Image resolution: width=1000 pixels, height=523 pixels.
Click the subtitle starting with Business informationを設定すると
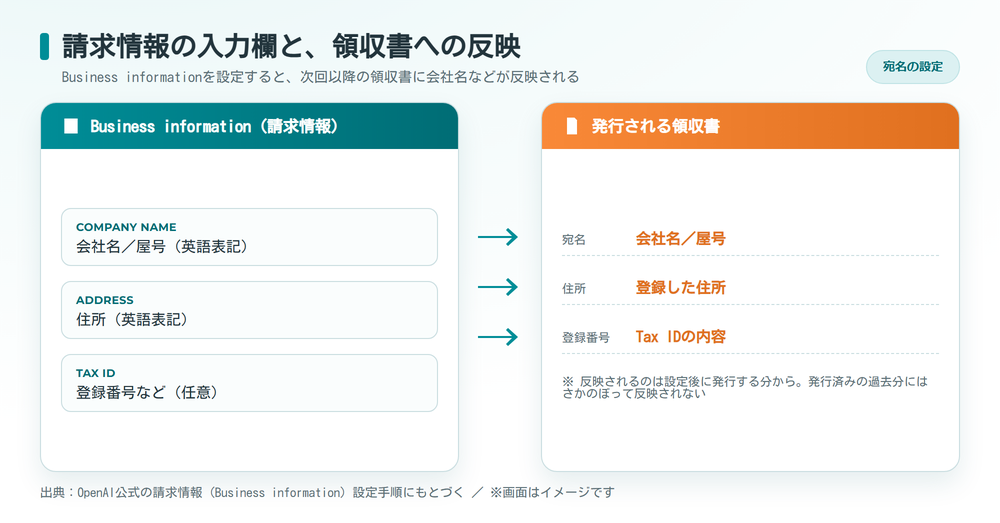tap(320, 77)
